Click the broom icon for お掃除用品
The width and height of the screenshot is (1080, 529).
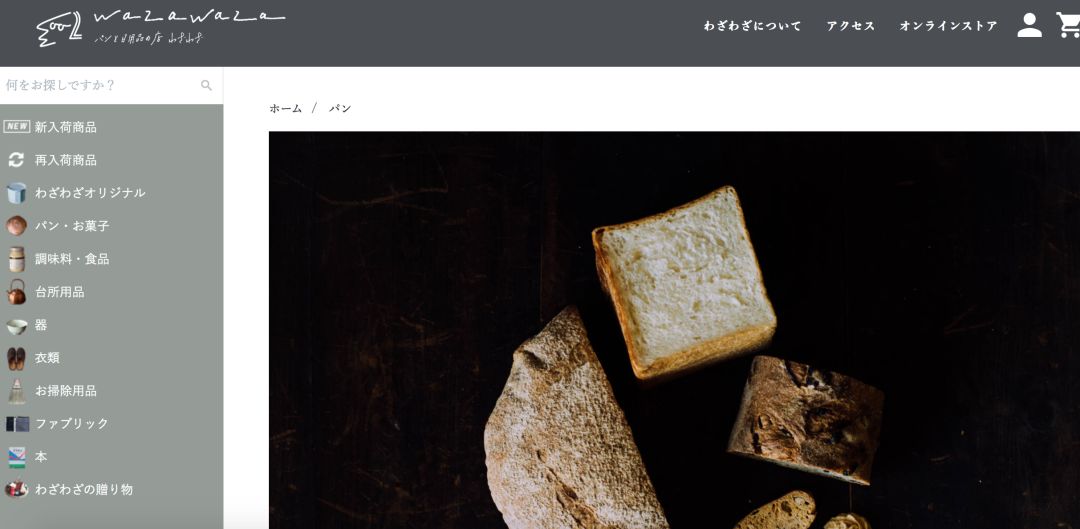point(17,391)
